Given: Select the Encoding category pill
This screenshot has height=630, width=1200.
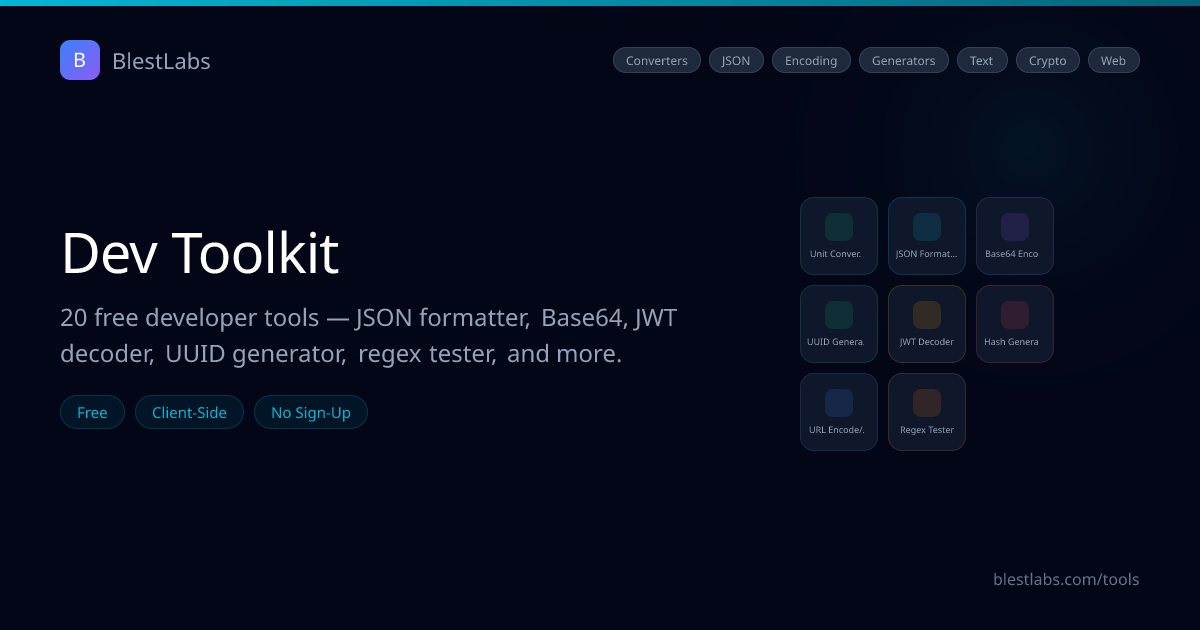Looking at the screenshot, I should point(811,60).
